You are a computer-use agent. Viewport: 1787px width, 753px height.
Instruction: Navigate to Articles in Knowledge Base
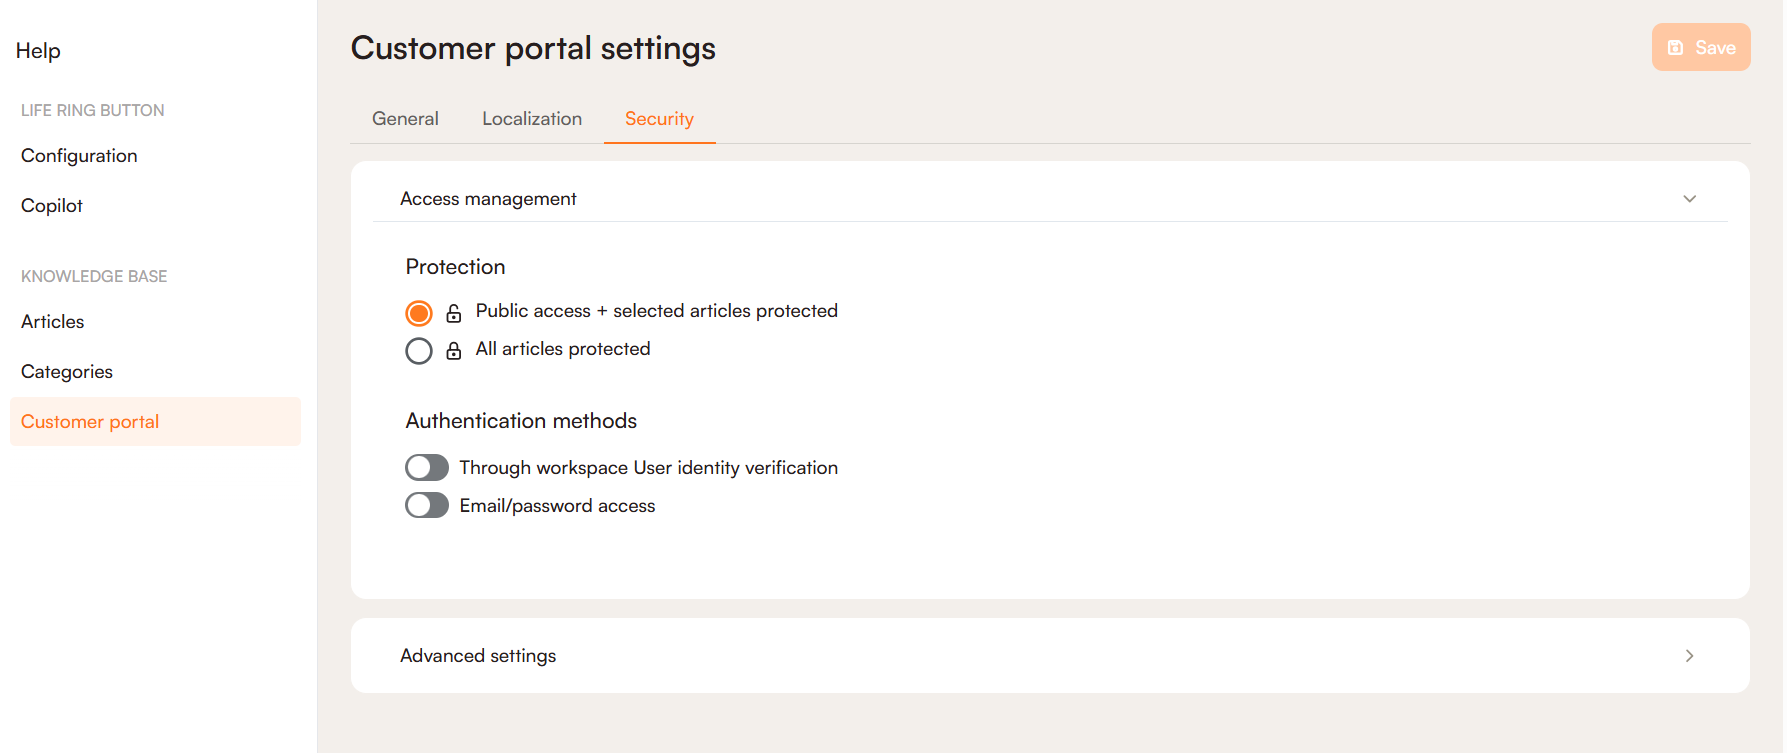tap(53, 322)
